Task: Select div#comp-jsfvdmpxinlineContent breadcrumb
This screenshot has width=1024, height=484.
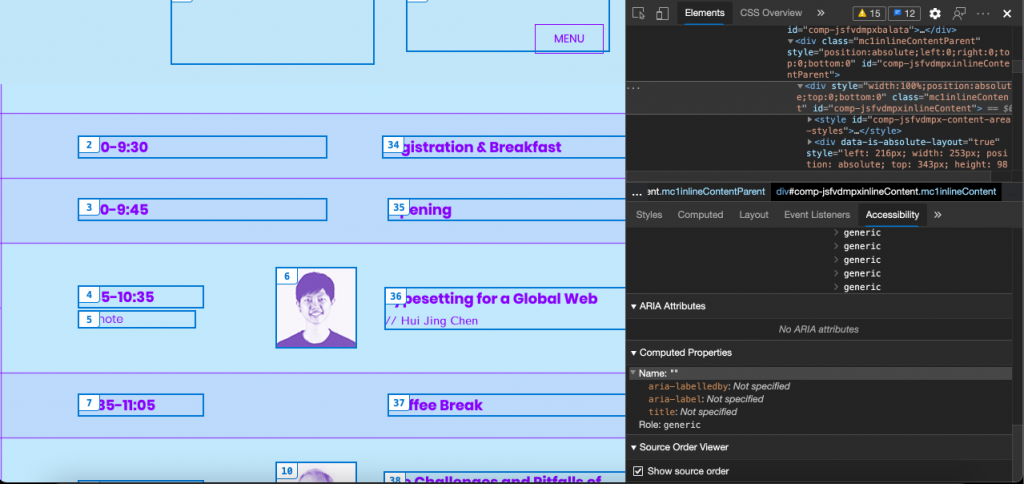Action: (886, 192)
